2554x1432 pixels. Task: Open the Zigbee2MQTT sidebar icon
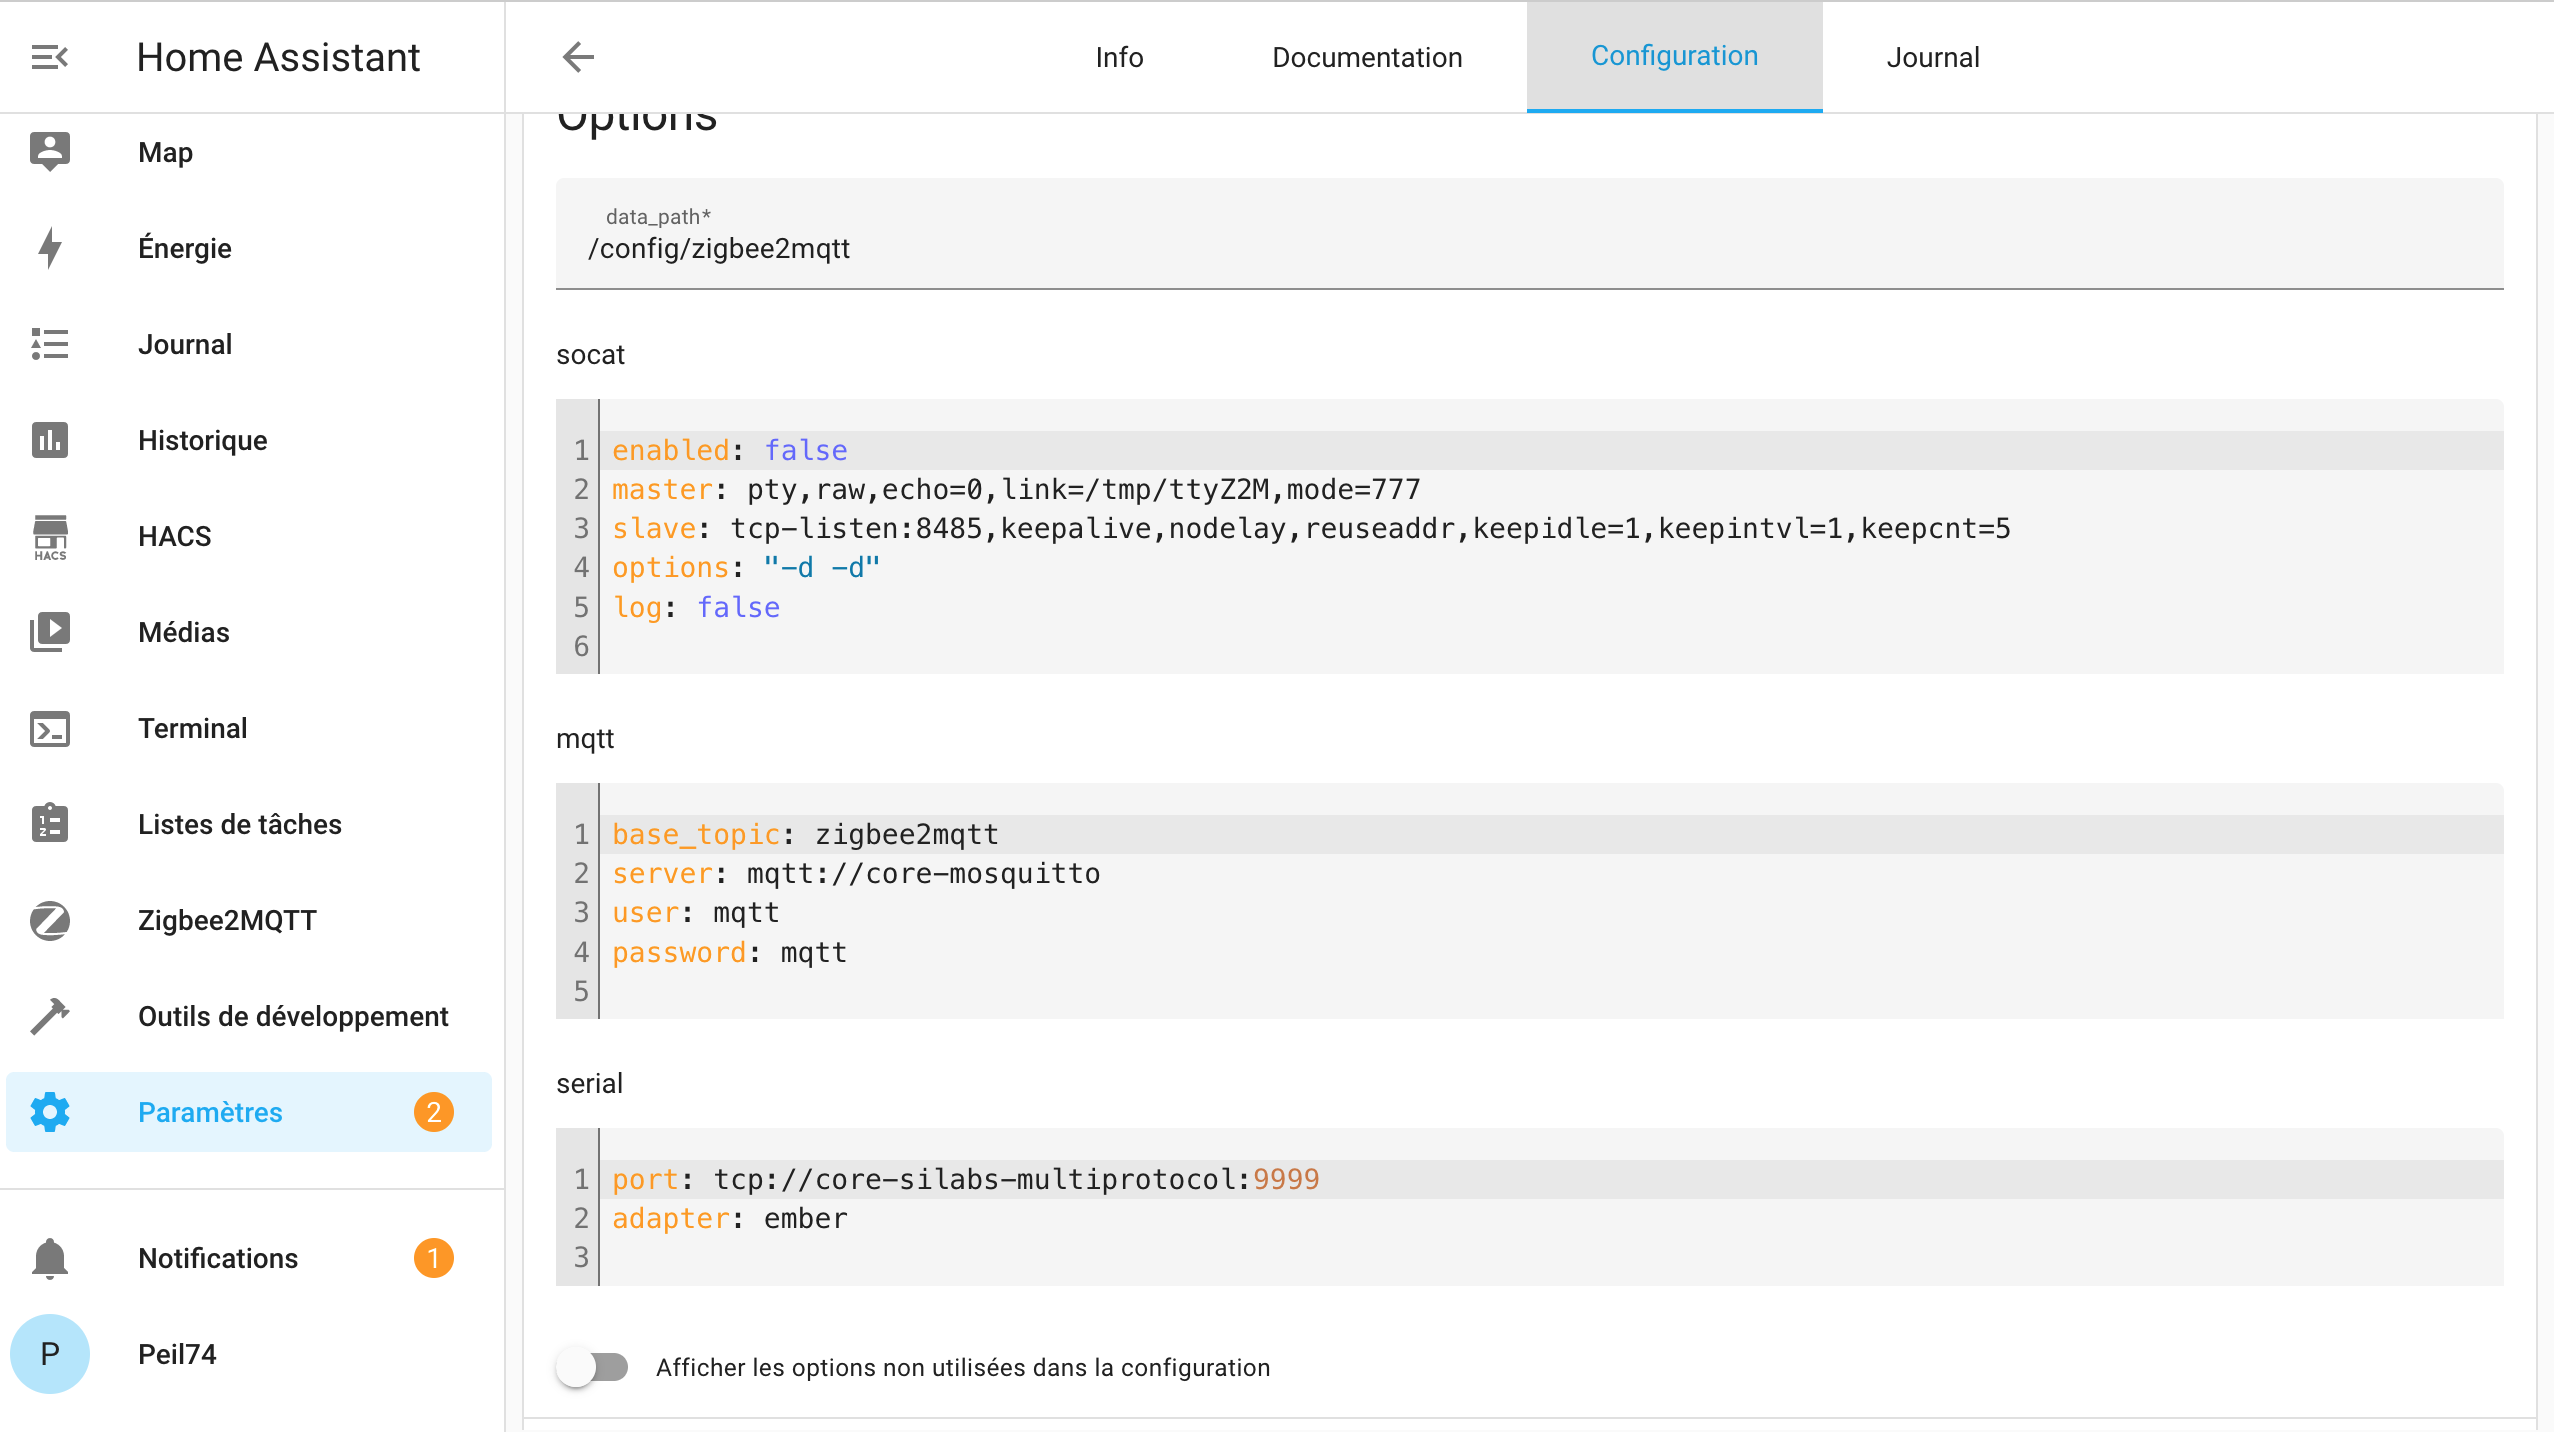coord(49,920)
